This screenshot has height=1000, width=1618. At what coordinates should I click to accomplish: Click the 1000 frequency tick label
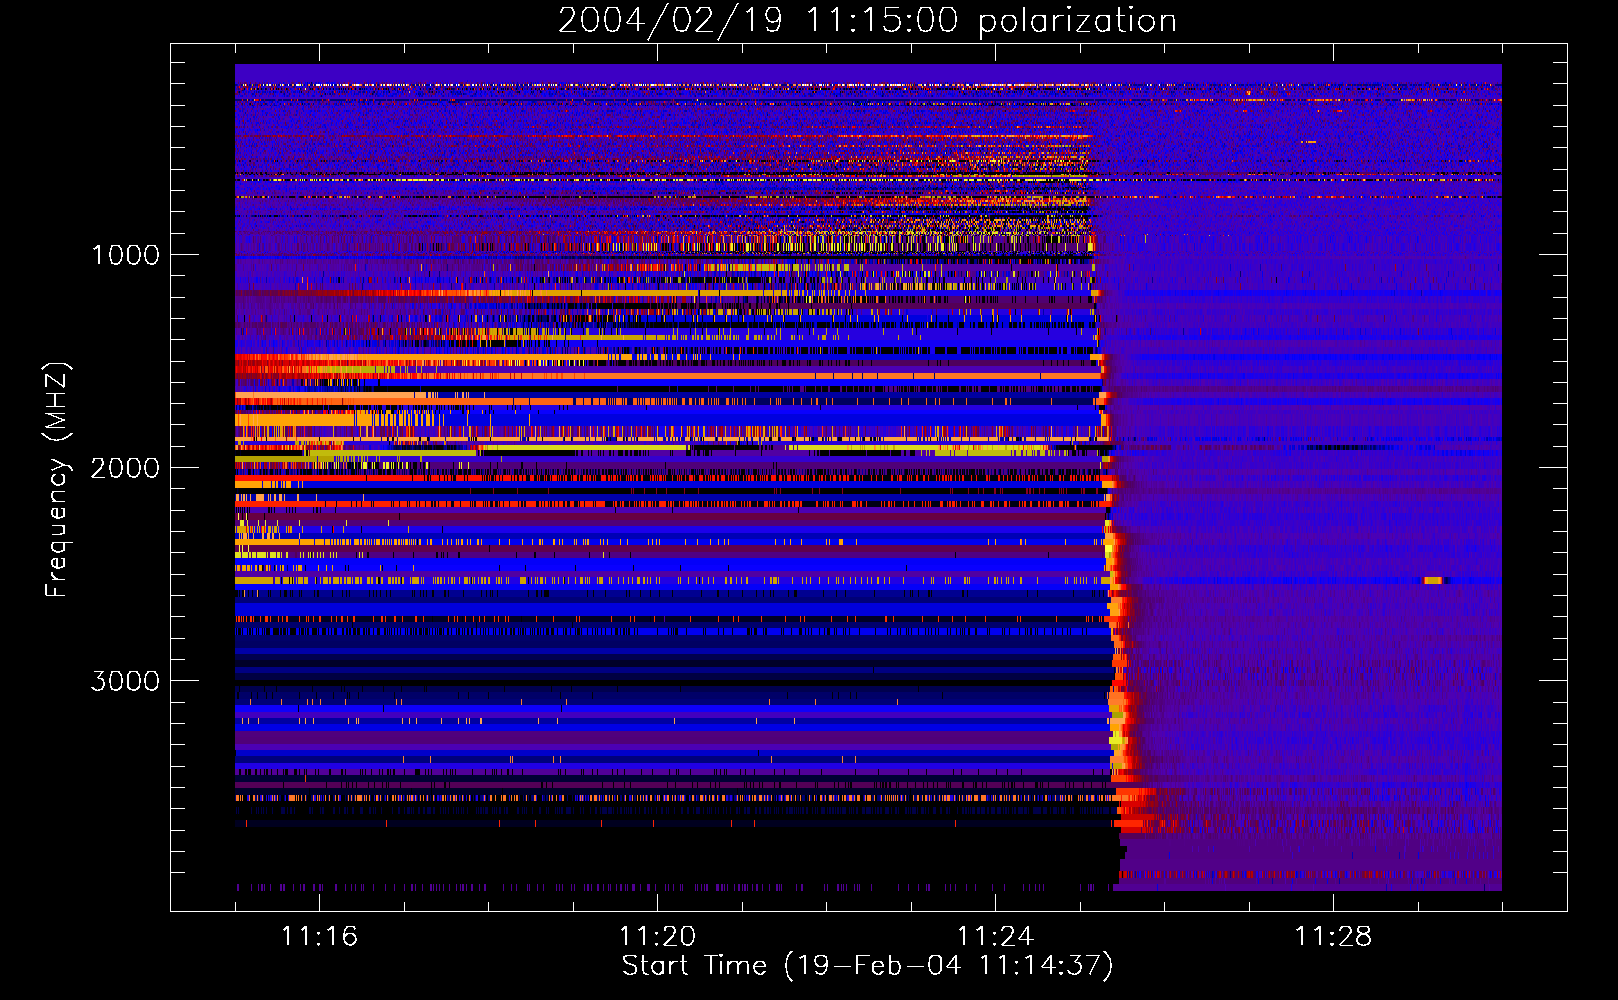coord(125,255)
